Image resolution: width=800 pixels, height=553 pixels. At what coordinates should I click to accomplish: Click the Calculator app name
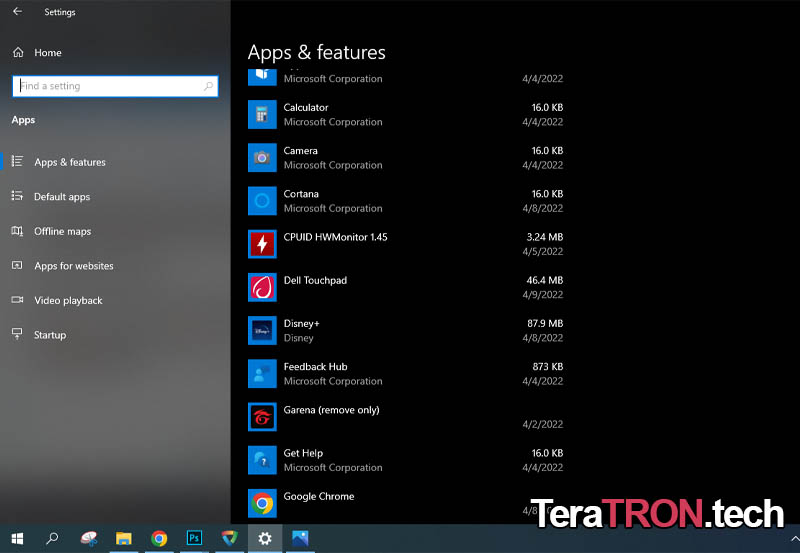pos(306,108)
